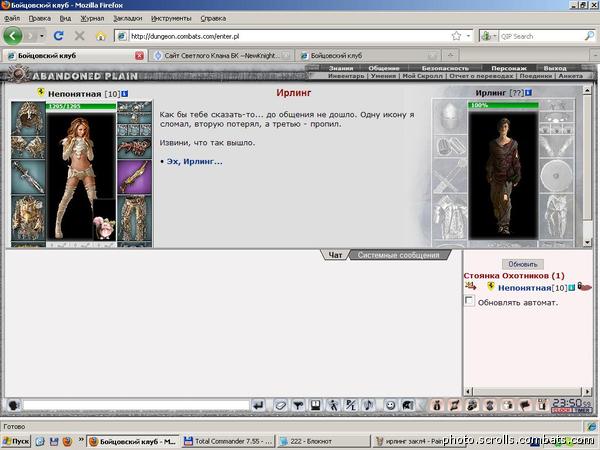Open the URL bar history dropdown
Image resolution: width=600 pixels, height=450 pixels.
pyautogui.click(x=468, y=36)
